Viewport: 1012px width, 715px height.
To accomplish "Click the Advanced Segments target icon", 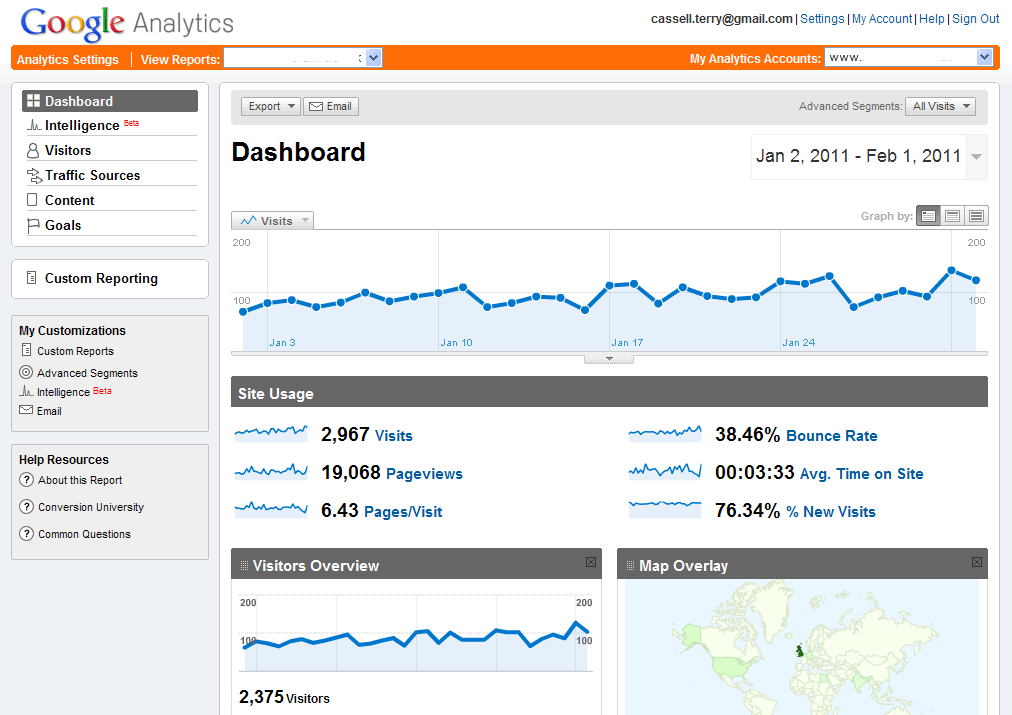I will tap(28, 372).
